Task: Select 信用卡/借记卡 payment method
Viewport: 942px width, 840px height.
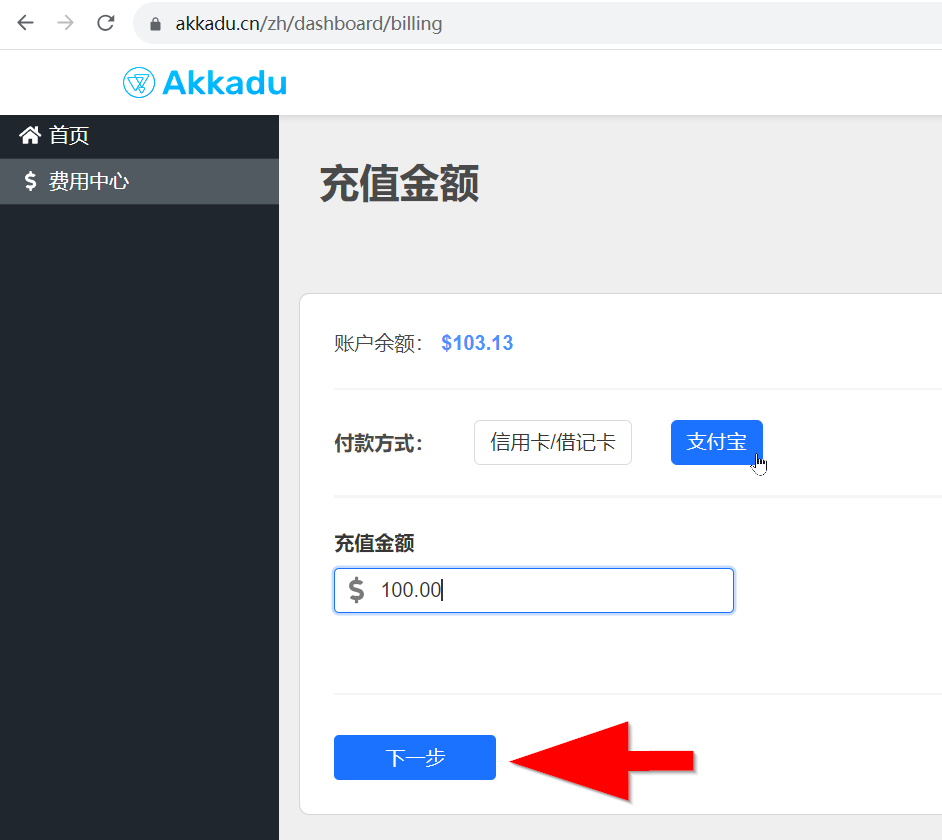Action: [x=553, y=442]
